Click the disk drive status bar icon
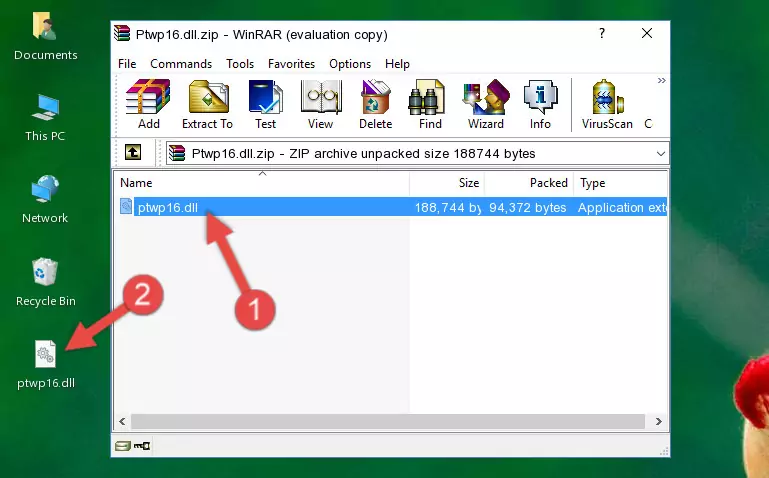Viewport: 769px width, 478px height. [122, 446]
